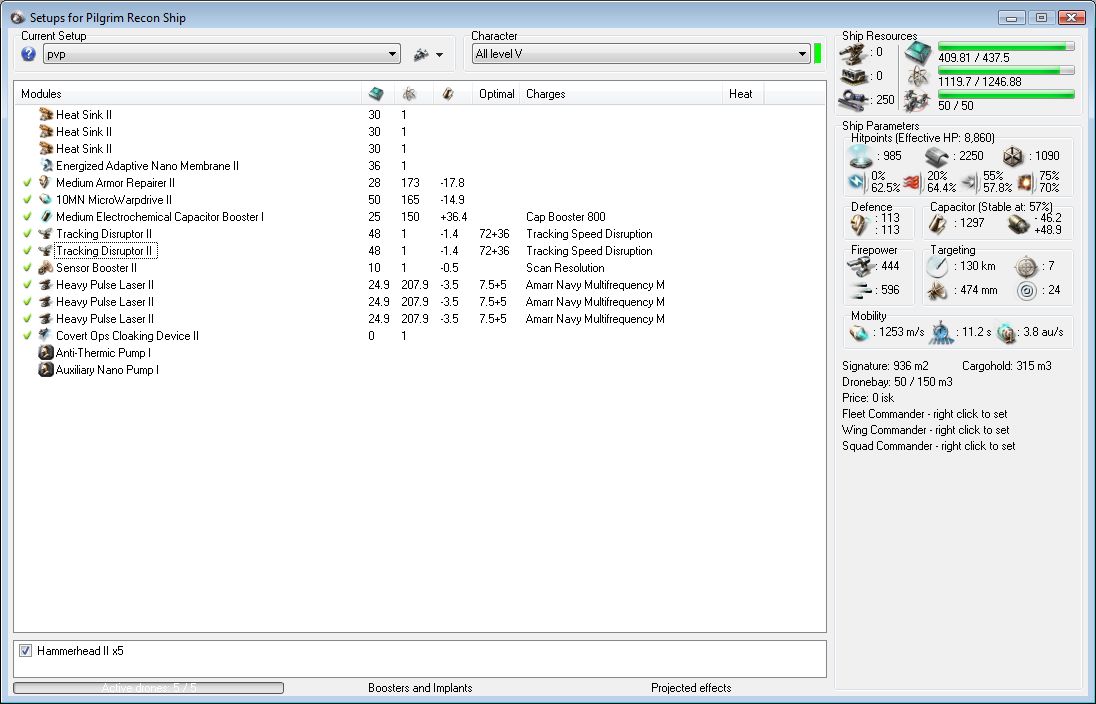The image size is (1096, 704).
Task: Toggle 10MN MicroWarpdrive II active checkmark
Action: coord(27,199)
